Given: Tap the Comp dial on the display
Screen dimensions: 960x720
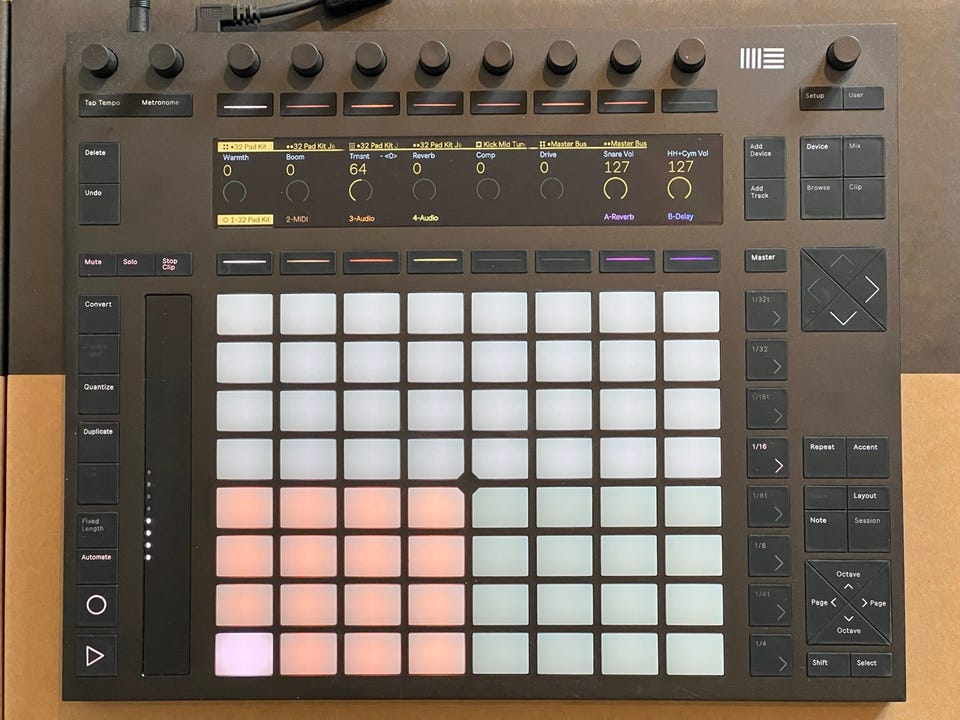Looking at the screenshot, I should [488, 189].
